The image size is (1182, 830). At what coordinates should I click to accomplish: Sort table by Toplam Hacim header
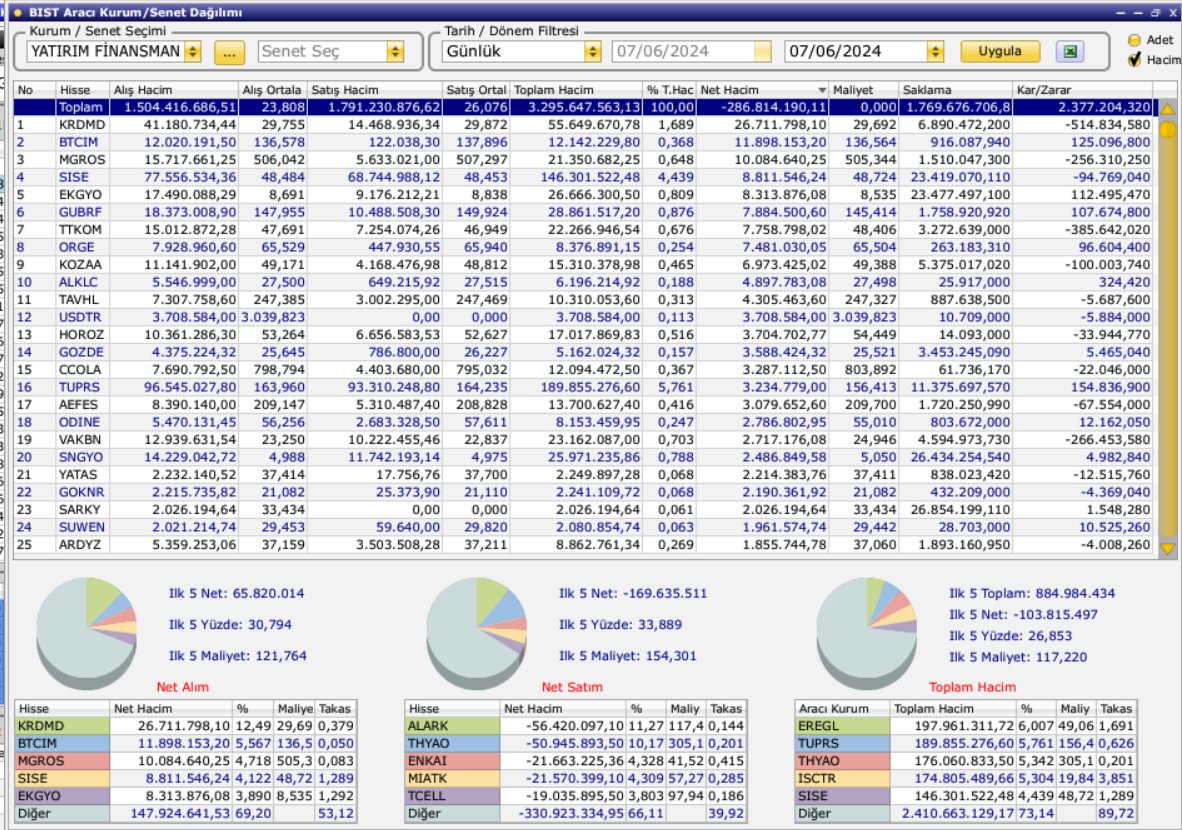click(x=576, y=90)
